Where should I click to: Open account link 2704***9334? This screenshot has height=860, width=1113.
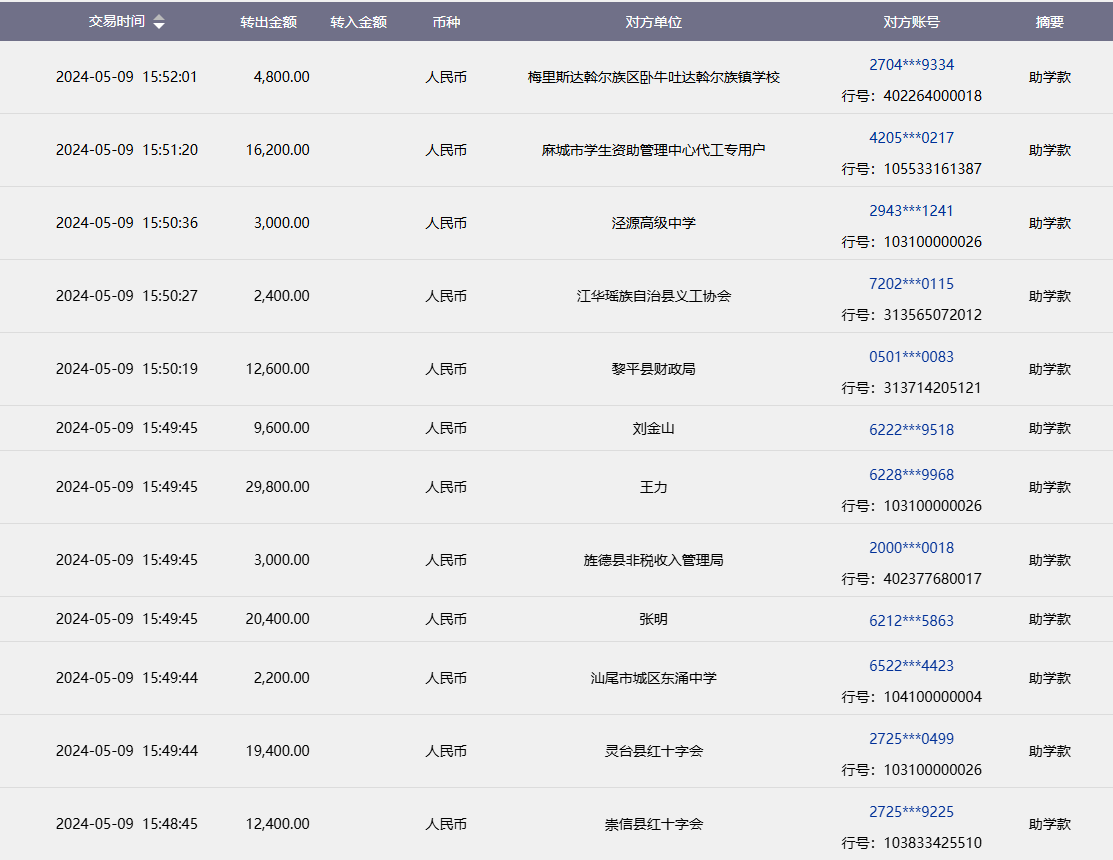[x=911, y=65]
